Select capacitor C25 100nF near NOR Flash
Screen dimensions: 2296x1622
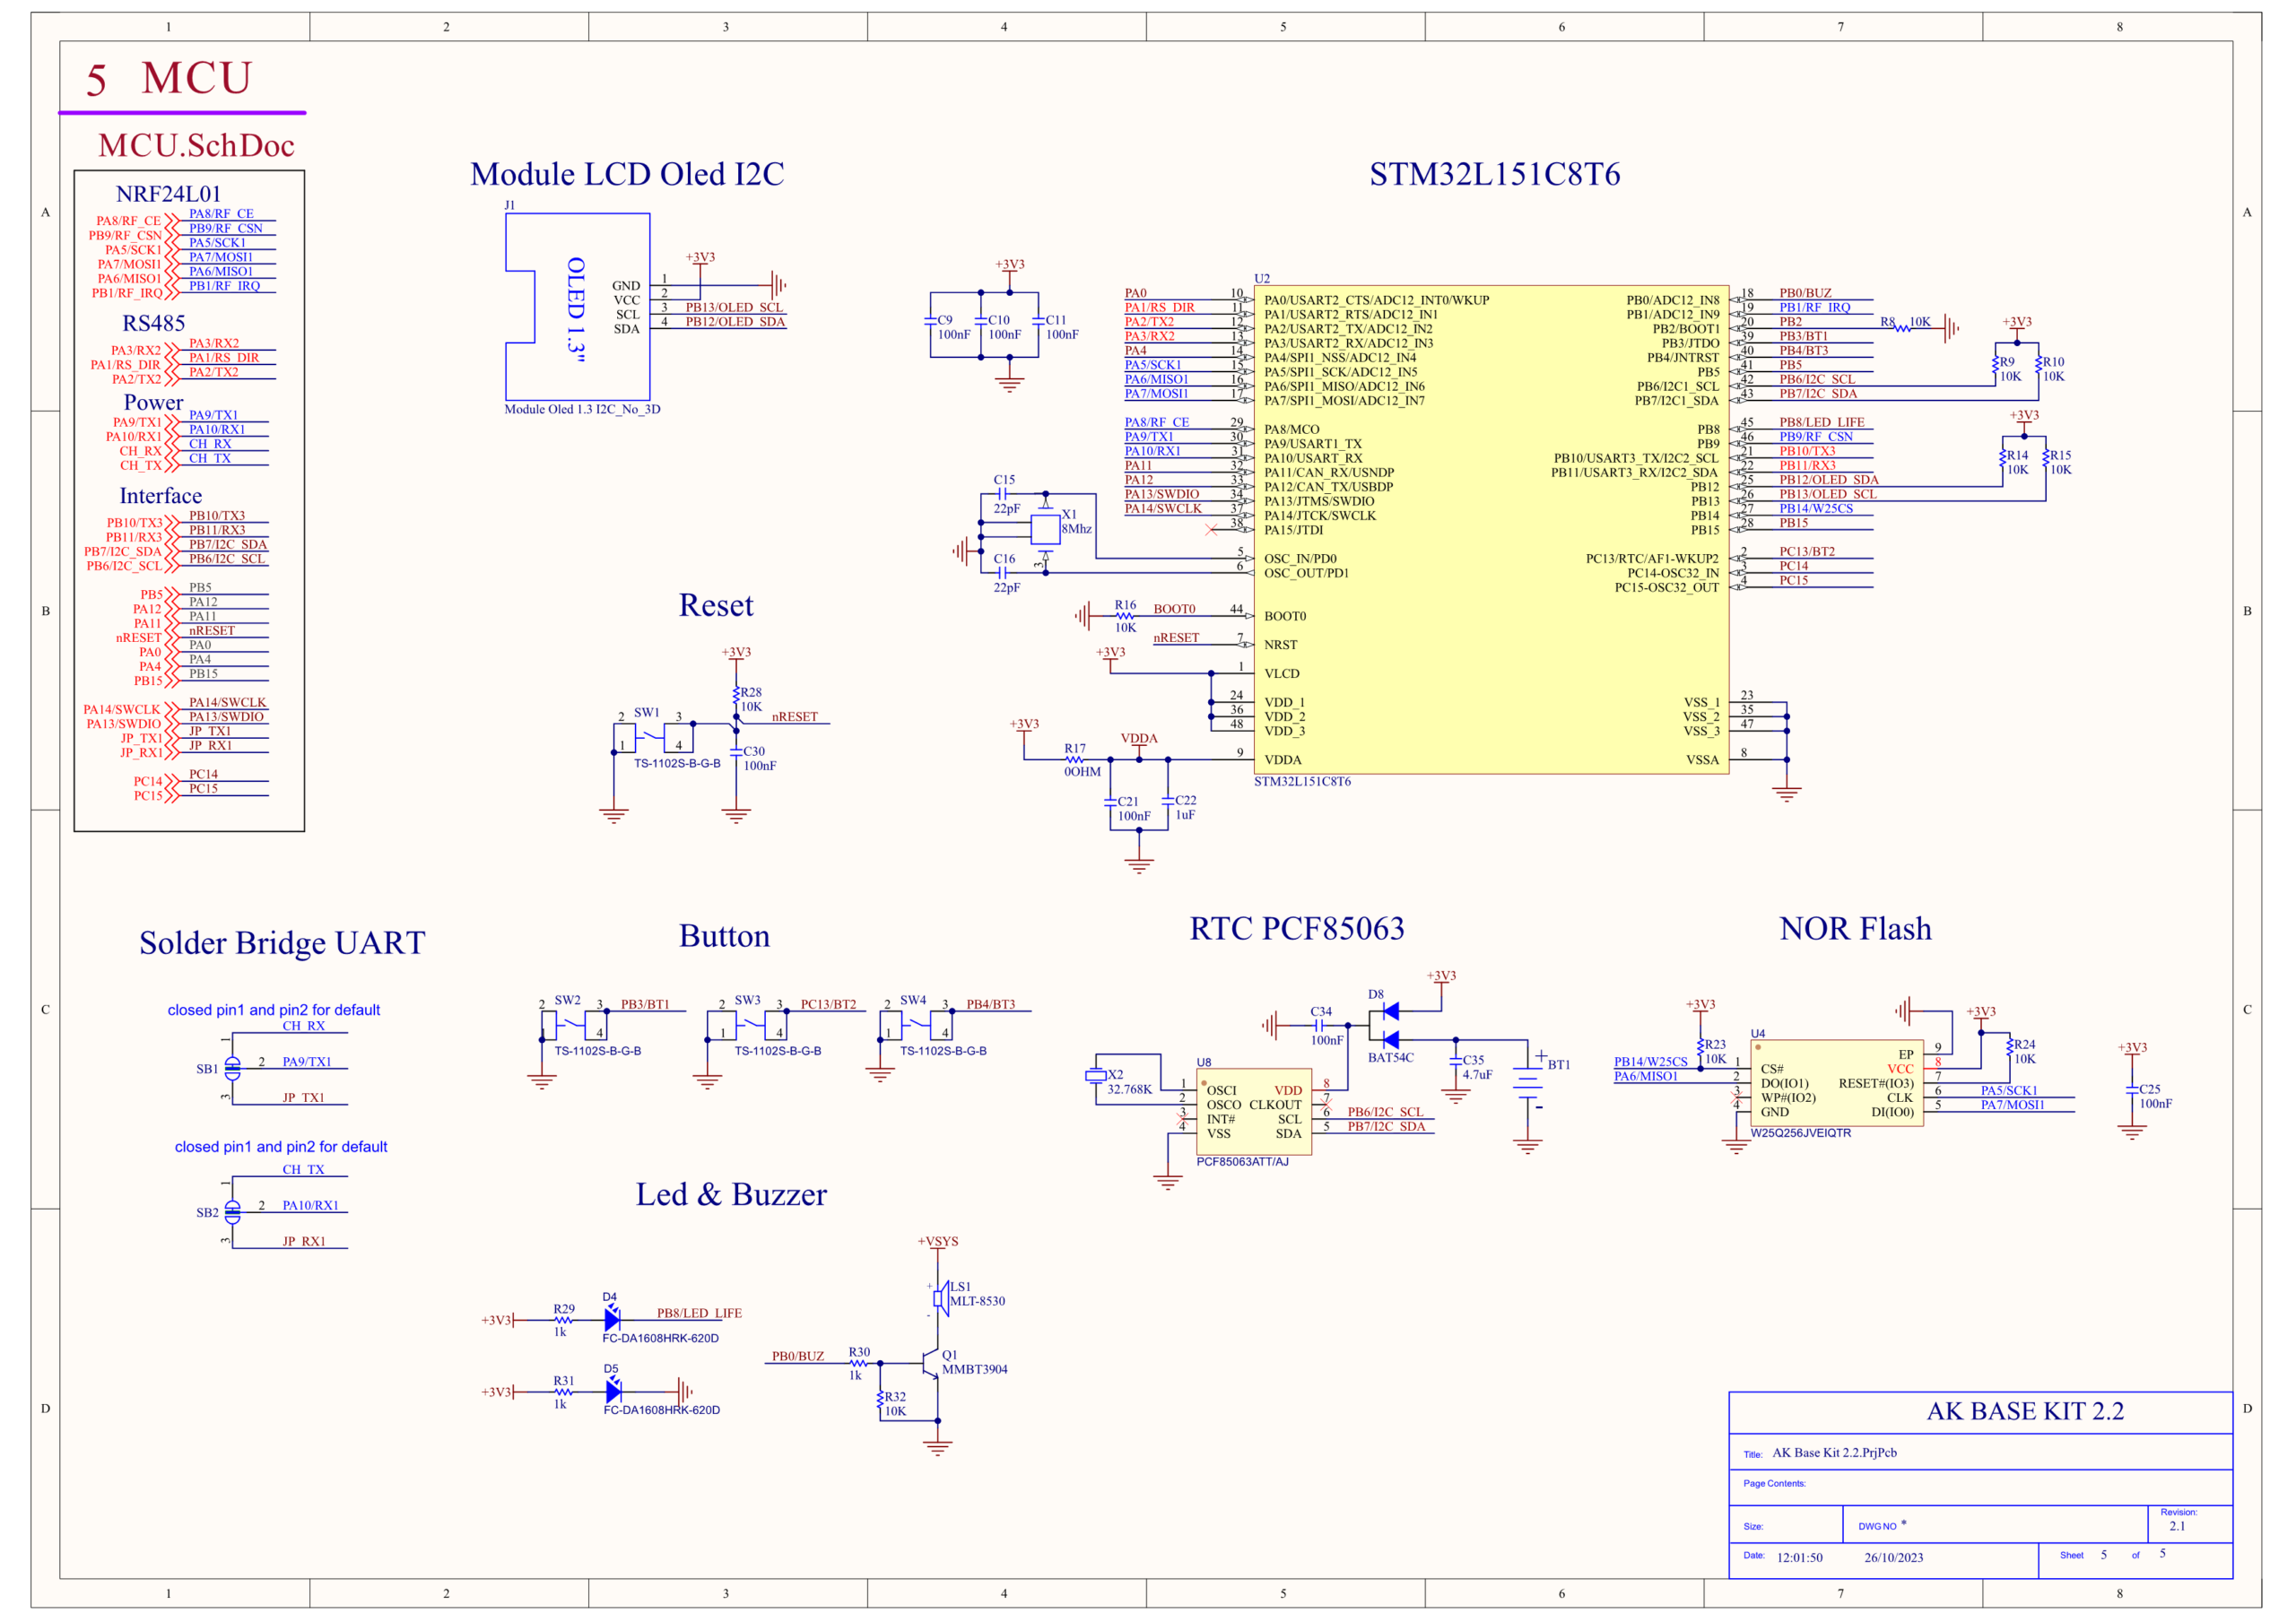point(2132,1090)
